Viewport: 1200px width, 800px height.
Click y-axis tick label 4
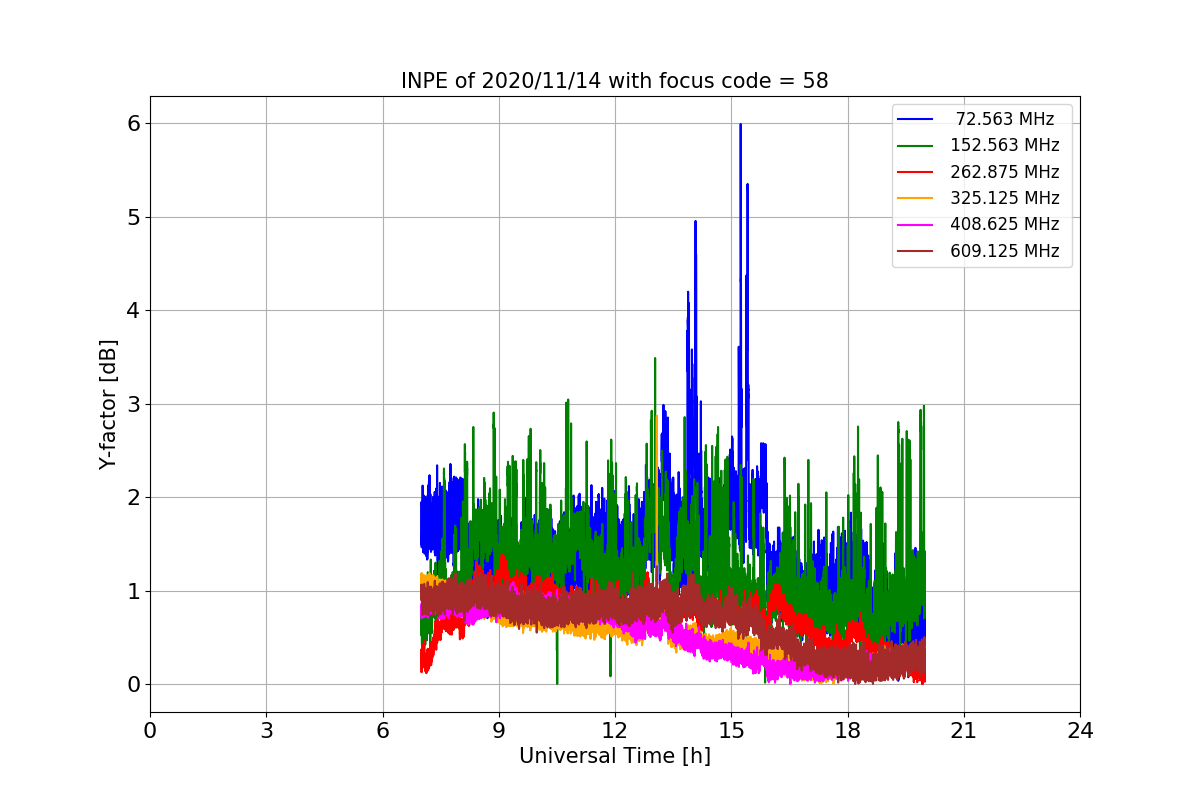pyautogui.click(x=133, y=310)
